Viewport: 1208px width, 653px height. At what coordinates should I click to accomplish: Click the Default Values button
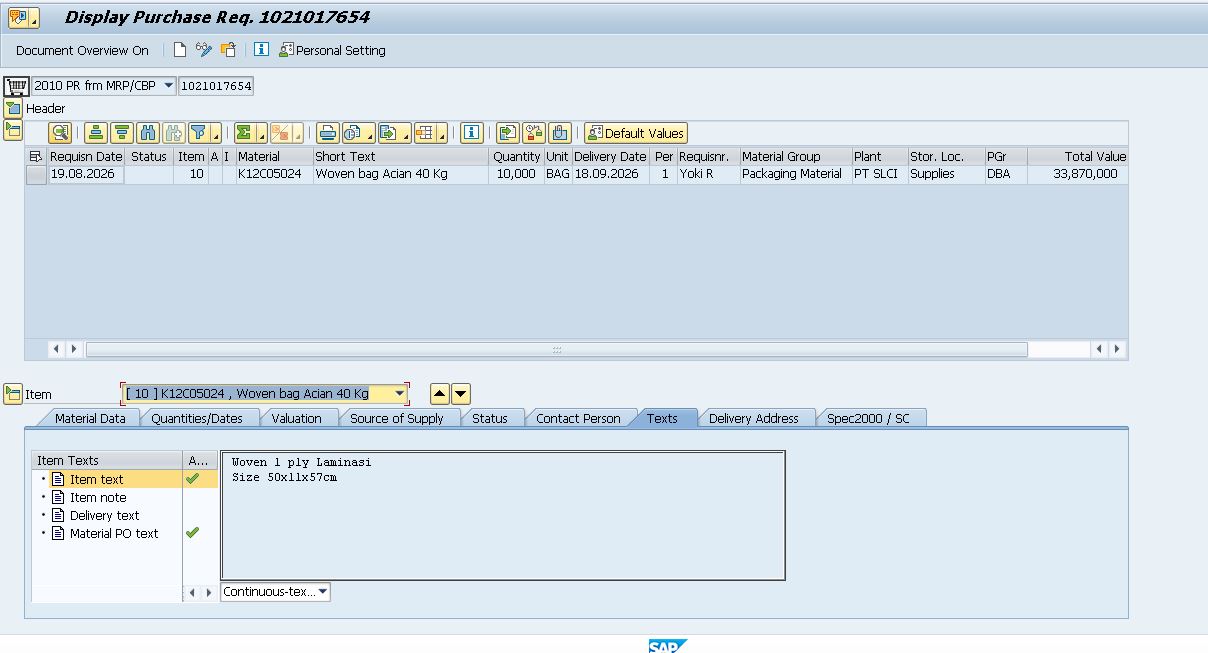[x=636, y=133]
